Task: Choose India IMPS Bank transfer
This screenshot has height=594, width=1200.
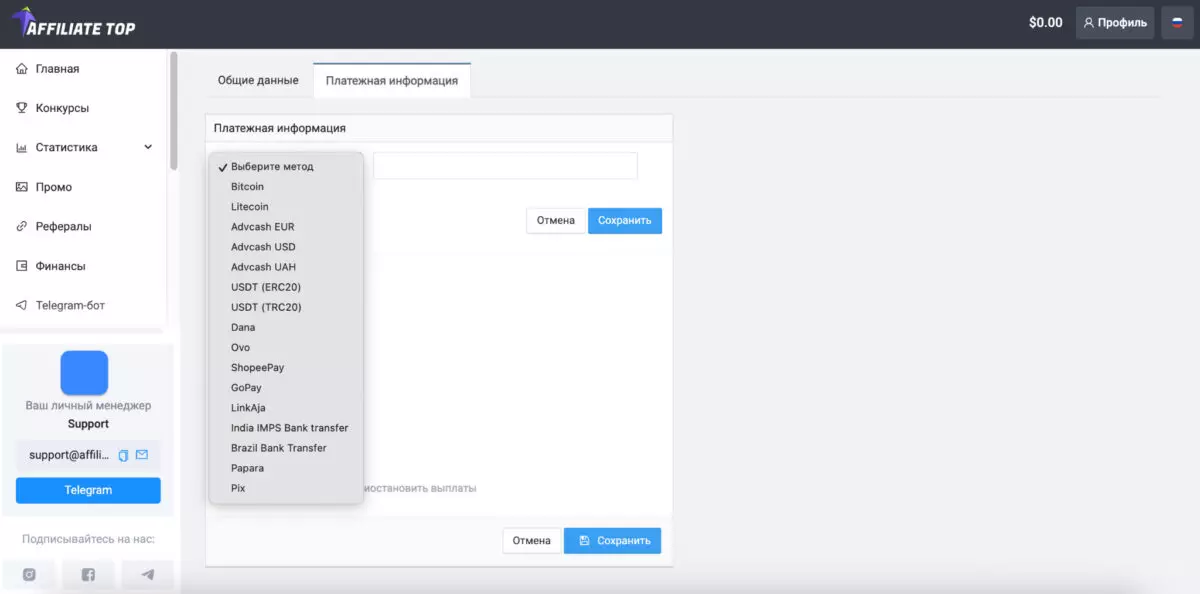Action: 285,428
